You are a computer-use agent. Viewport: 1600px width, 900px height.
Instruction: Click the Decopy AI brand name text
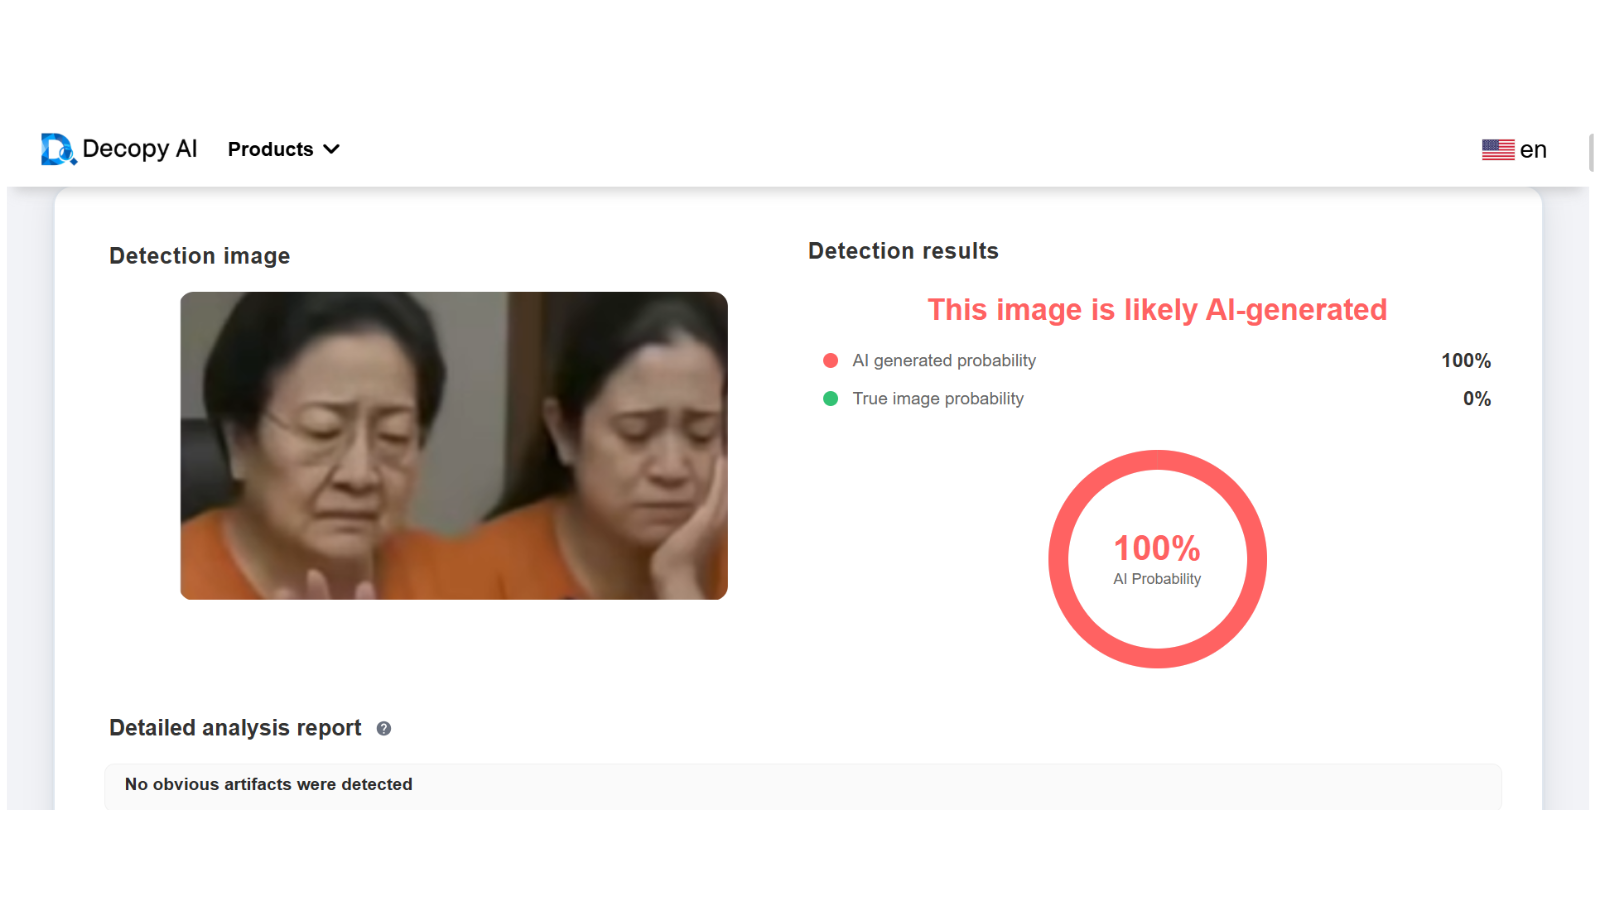pos(139,149)
